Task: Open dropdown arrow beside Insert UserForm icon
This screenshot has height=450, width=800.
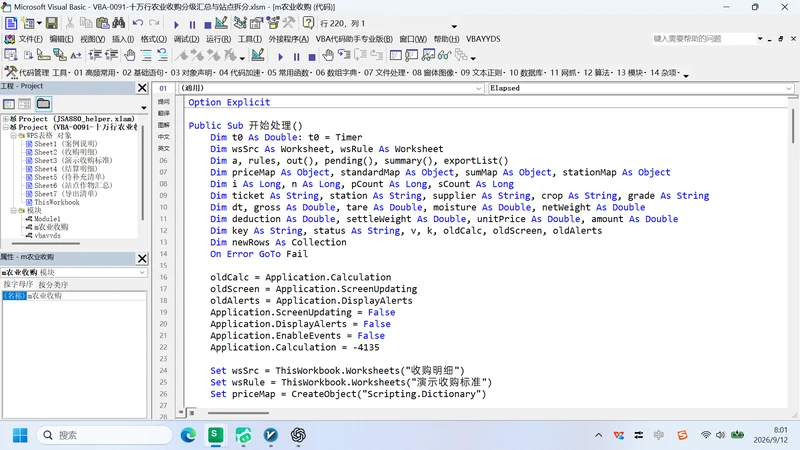Action: [x=39, y=23]
